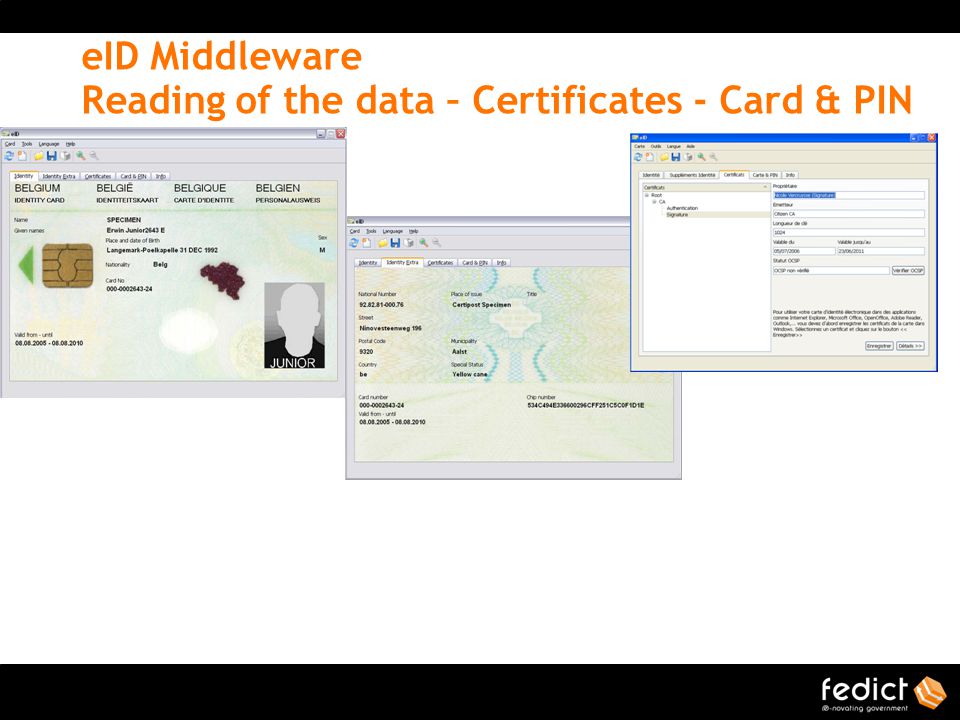The image size is (960, 720).
Task: Click the Propriétaire field with the selected name
Action: pos(849,195)
